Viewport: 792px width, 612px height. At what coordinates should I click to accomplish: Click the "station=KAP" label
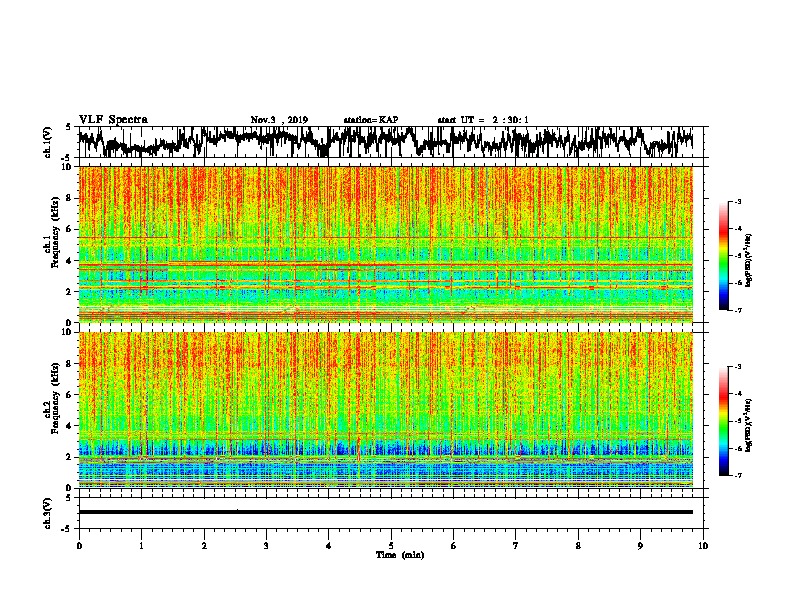click(371, 120)
